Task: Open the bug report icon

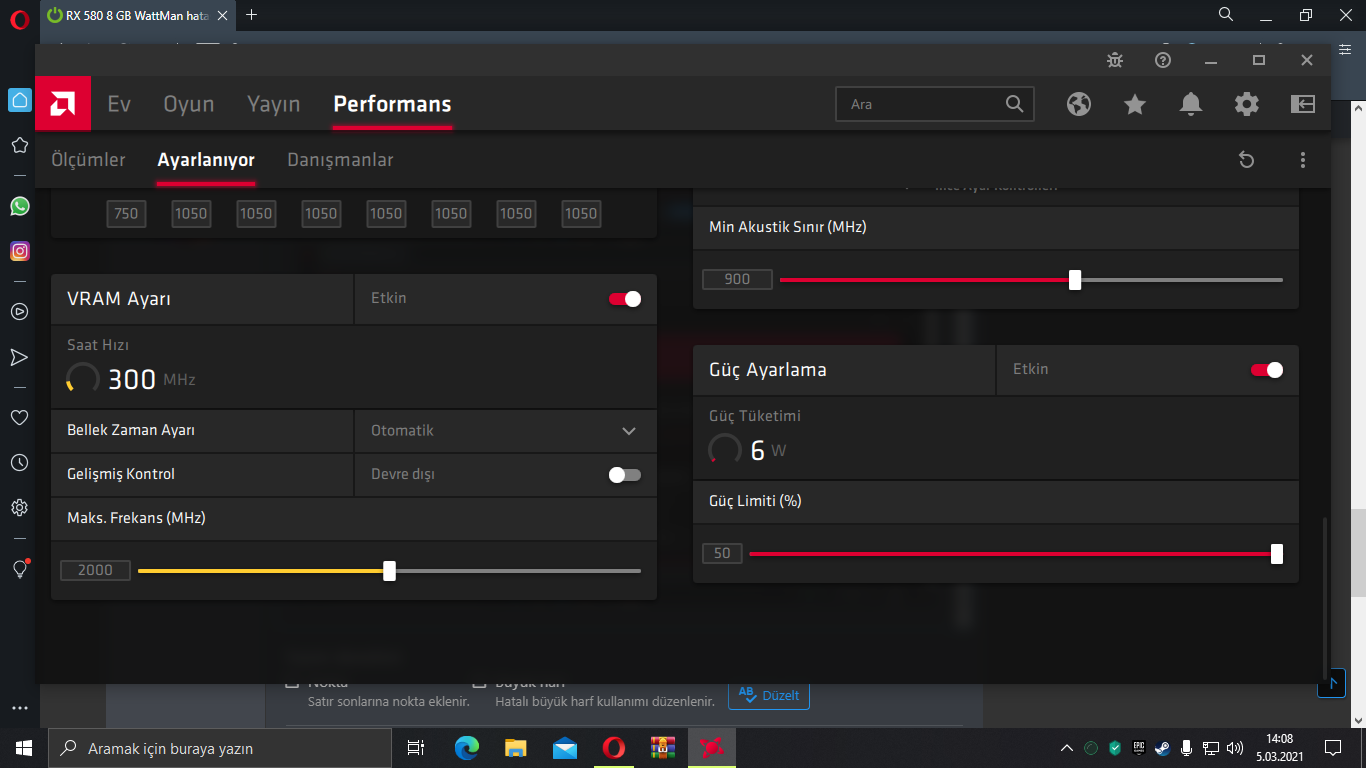Action: [x=1115, y=60]
